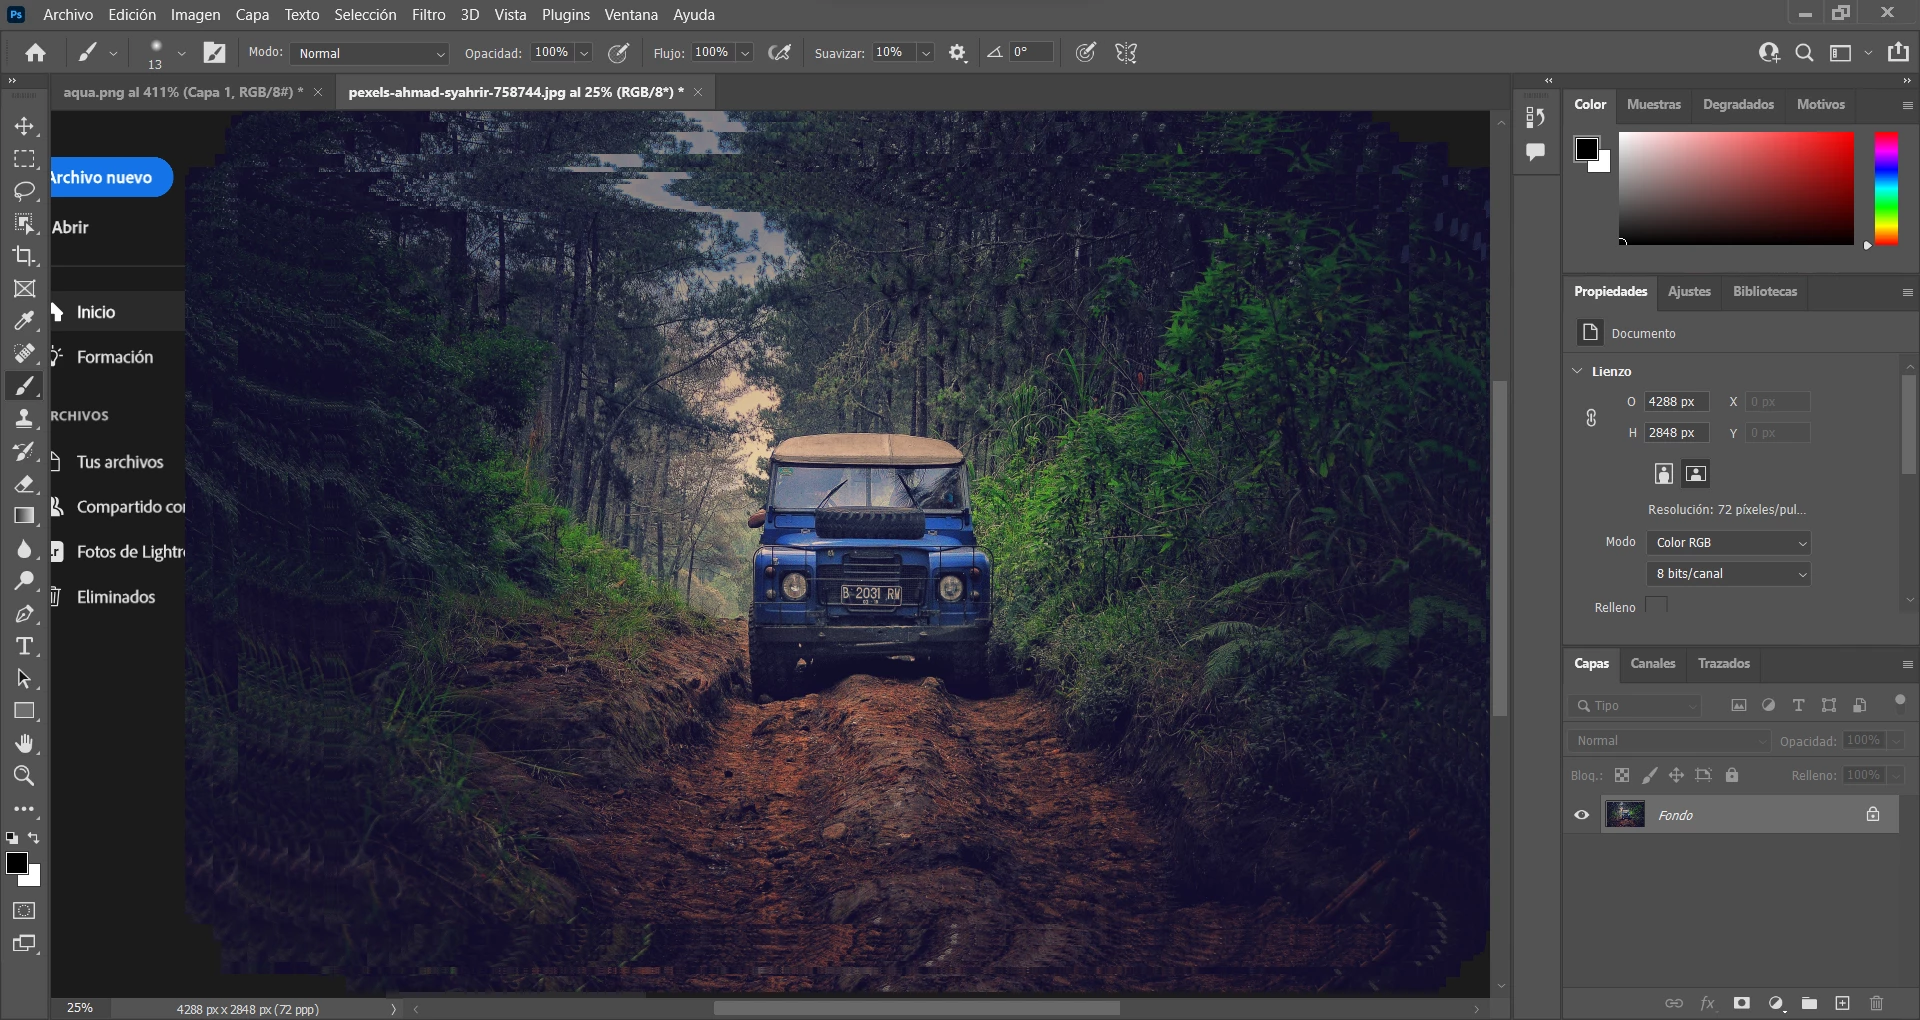Image resolution: width=1920 pixels, height=1020 pixels.
Task: Open Tus archivos
Action: [120, 462]
